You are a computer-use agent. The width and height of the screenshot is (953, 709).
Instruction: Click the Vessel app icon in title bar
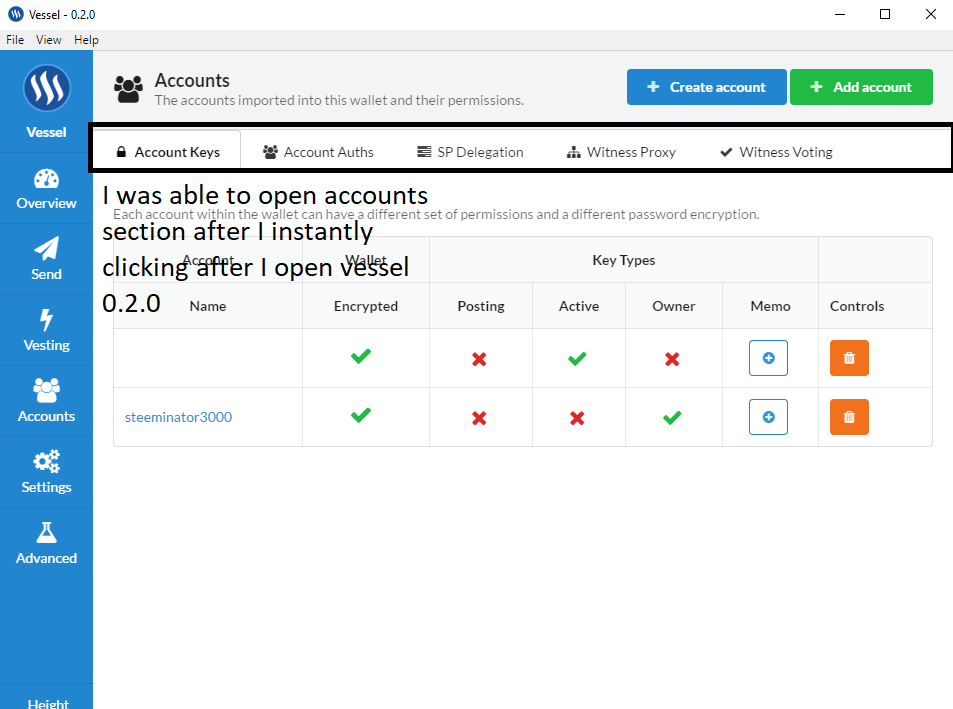coord(16,14)
